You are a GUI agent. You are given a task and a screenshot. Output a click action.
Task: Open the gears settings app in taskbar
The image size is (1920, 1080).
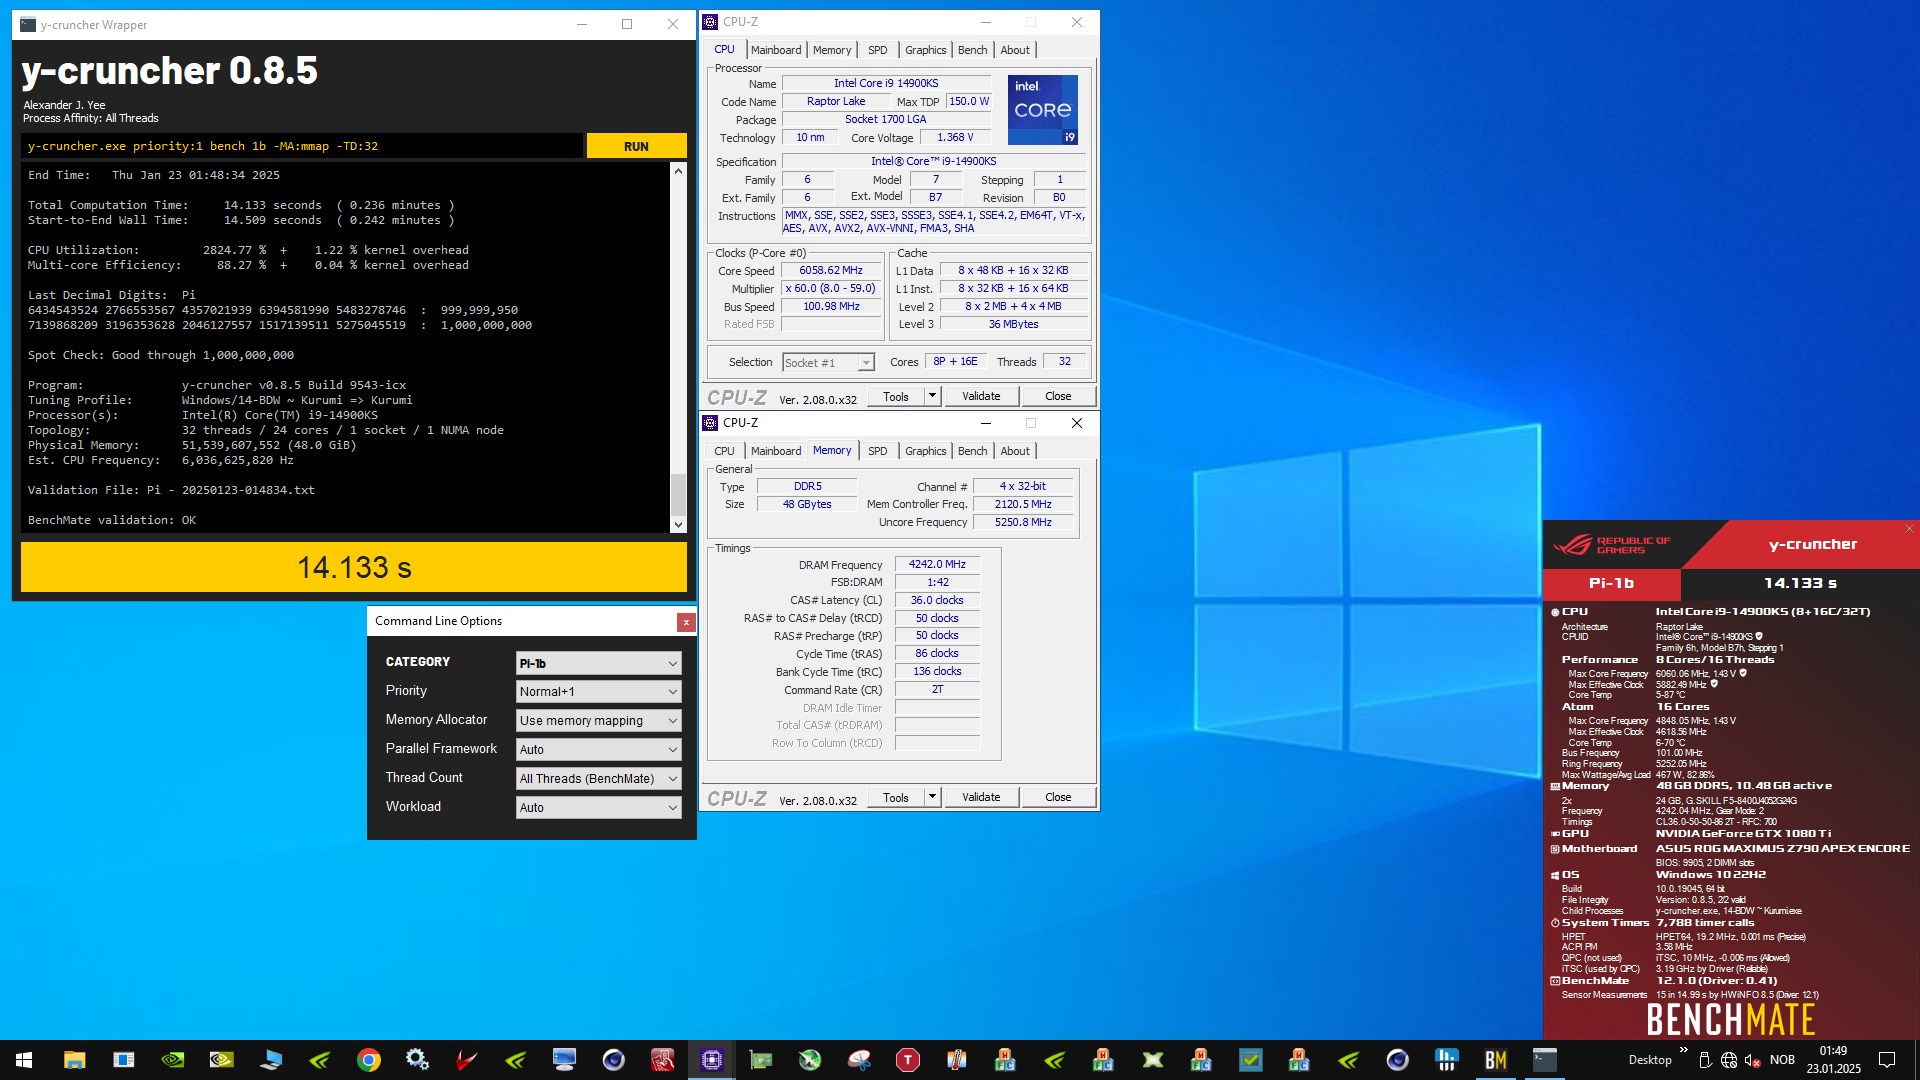tap(418, 1060)
